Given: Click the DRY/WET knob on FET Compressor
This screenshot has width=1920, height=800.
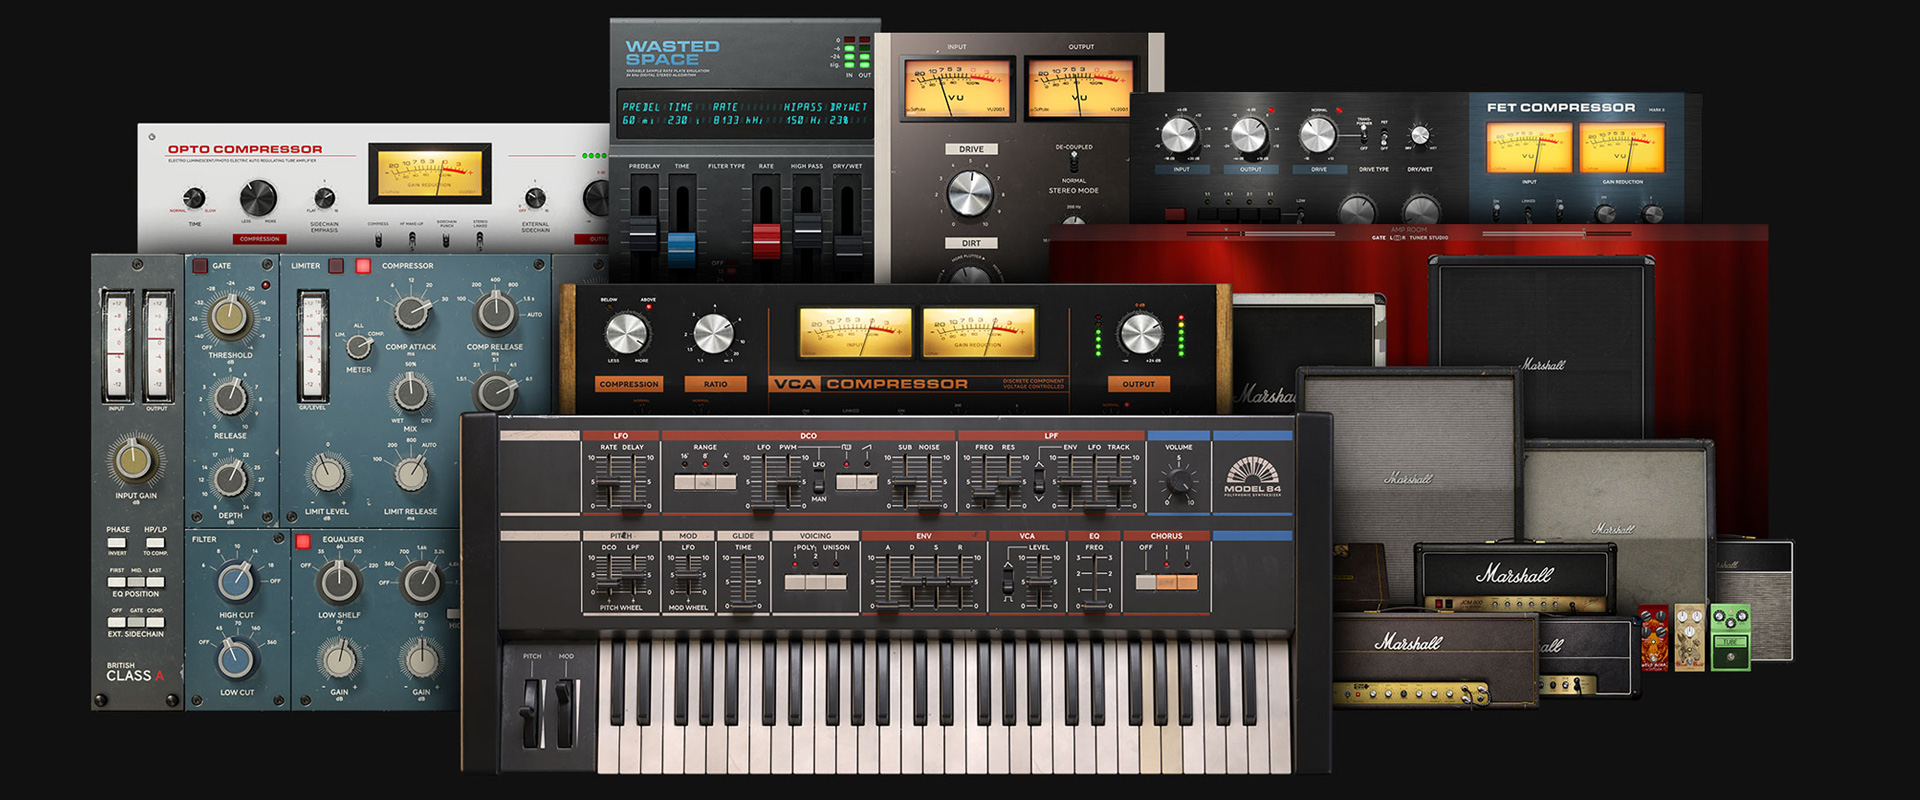Looking at the screenshot, I should [x=1420, y=135].
